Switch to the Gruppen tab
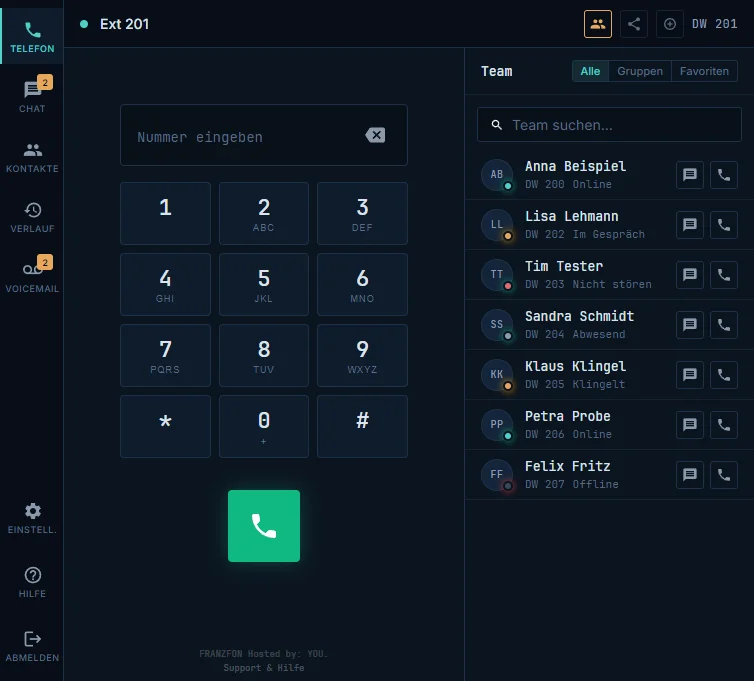Screen dimensions: 754x681 [x=640, y=71]
